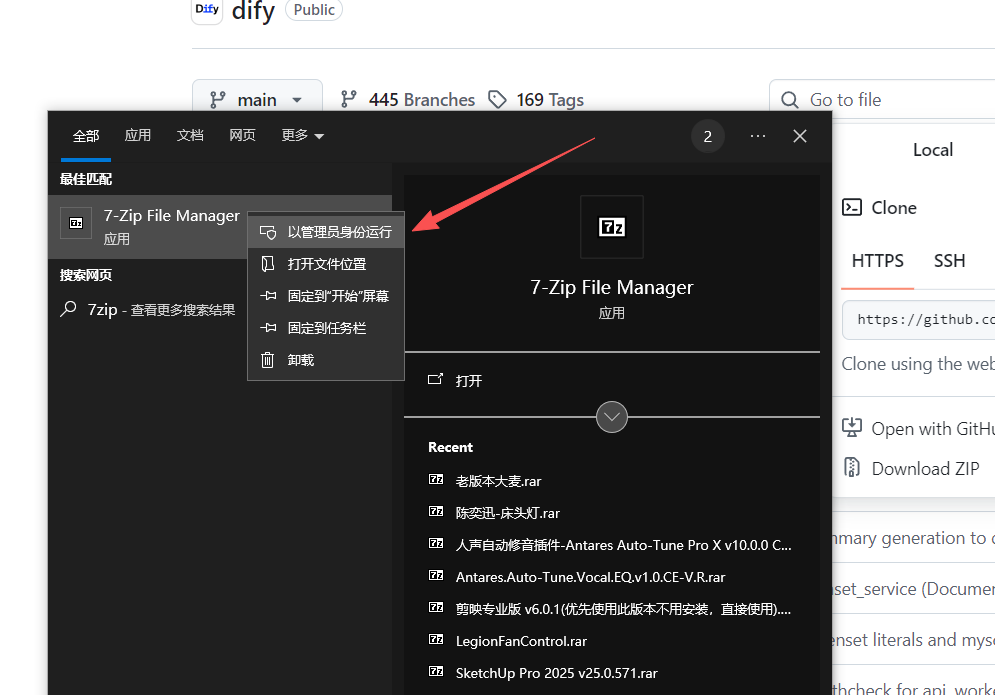This screenshot has height=695, width=995.
Task: Open recent file 老版本大麦.rar
Action: (x=498, y=481)
